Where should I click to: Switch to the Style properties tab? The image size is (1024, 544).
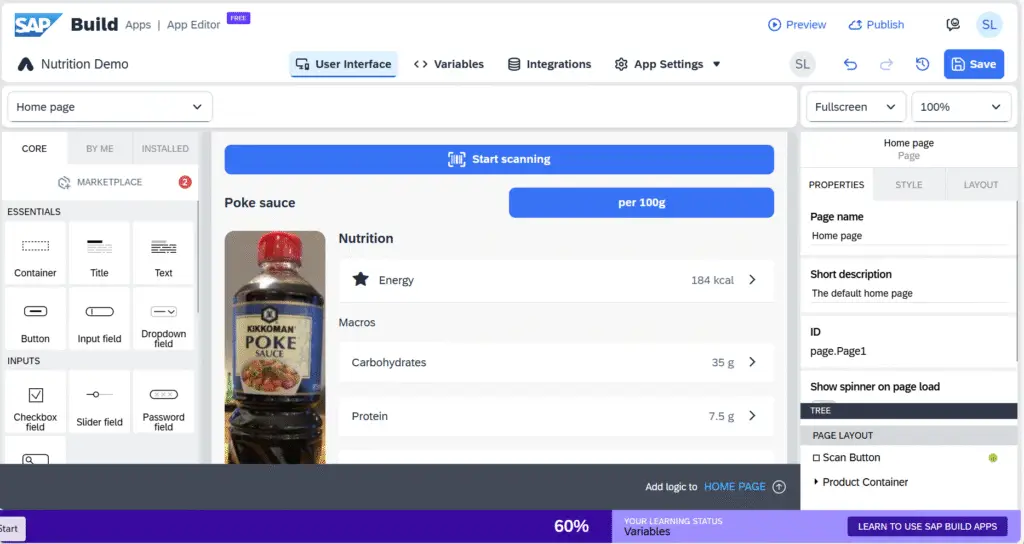pos(908,185)
